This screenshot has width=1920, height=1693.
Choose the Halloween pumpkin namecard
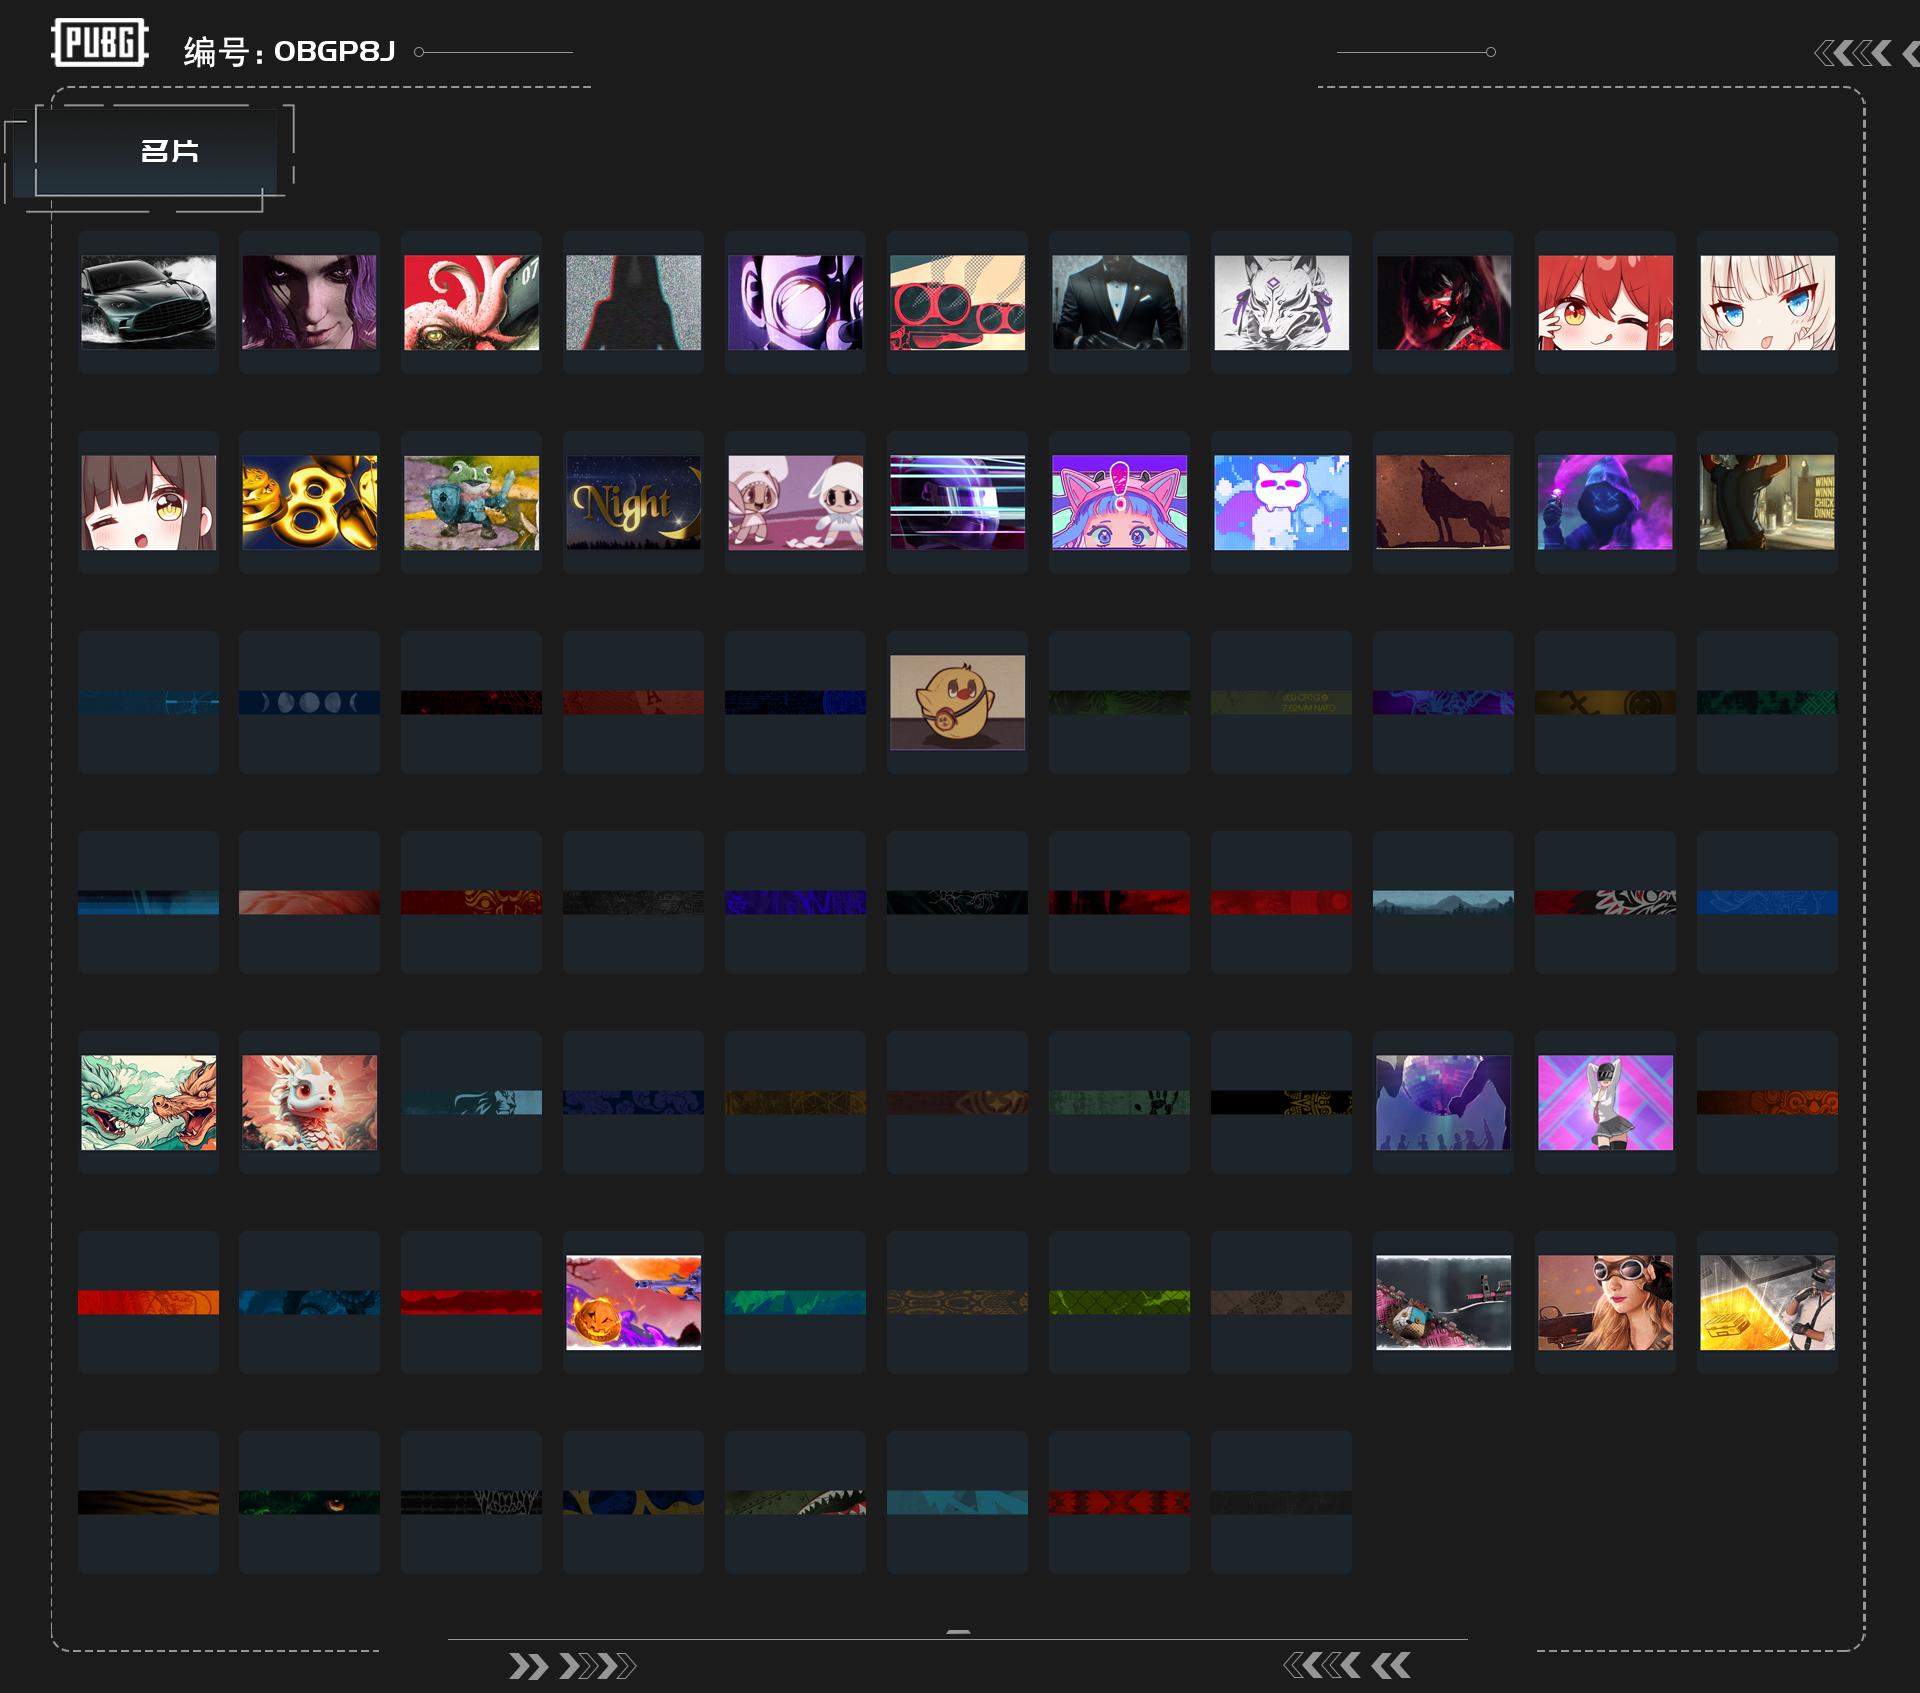633,1302
